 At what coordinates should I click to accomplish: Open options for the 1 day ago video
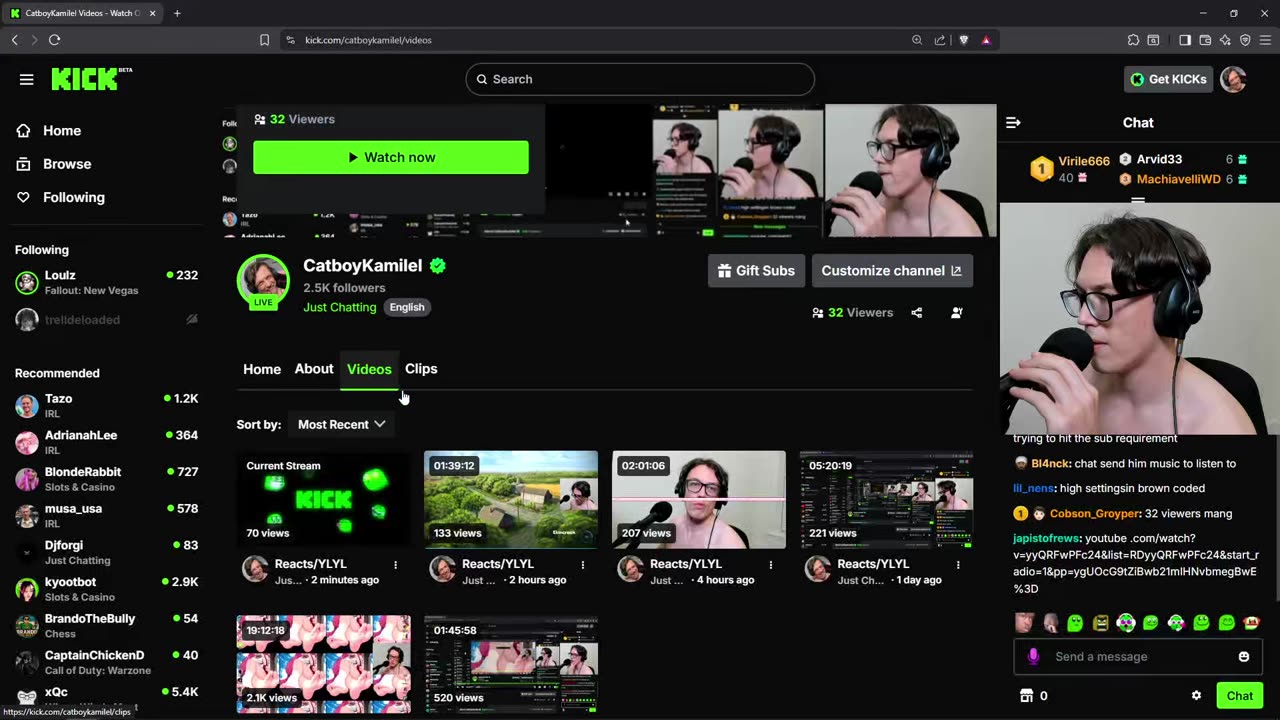click(x=958, y=565)
